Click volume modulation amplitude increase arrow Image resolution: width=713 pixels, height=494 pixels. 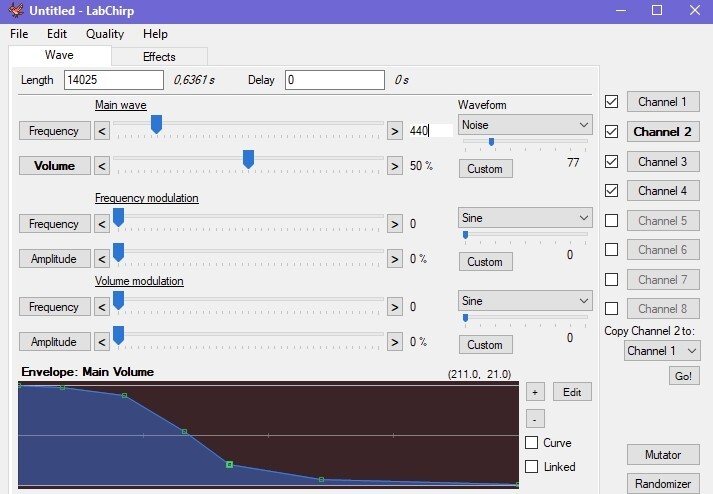click(x=395, y=342)
